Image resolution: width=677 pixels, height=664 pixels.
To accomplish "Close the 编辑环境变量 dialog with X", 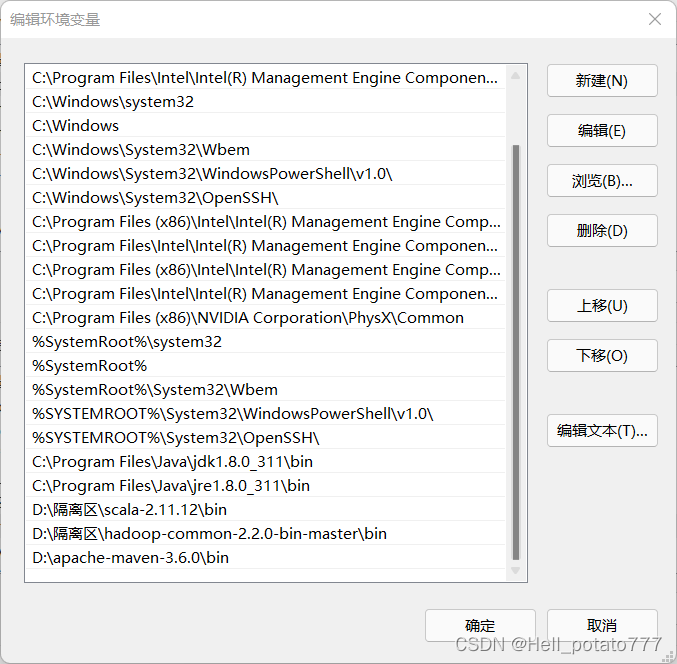I will [655, 19].
